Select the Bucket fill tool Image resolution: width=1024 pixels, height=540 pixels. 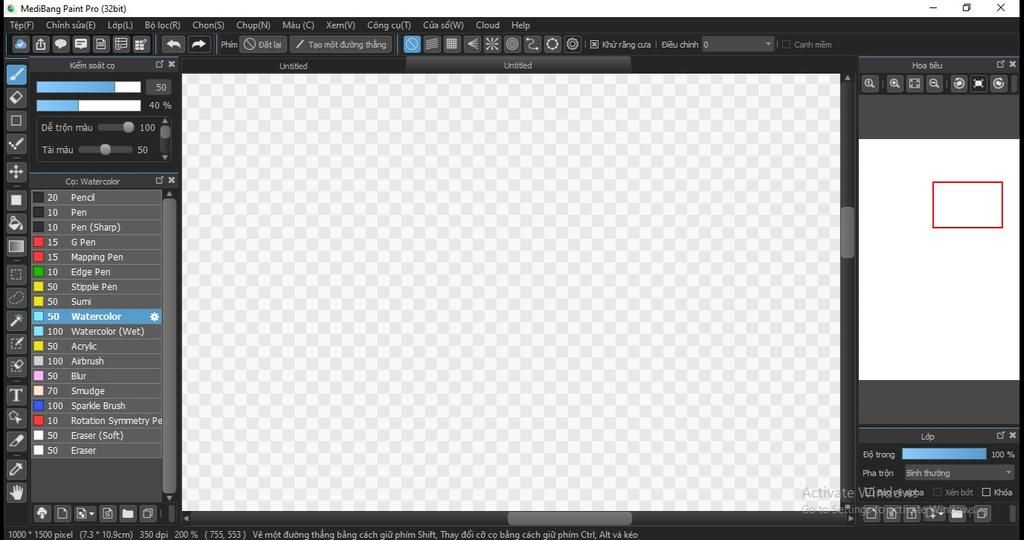[16, 223]
